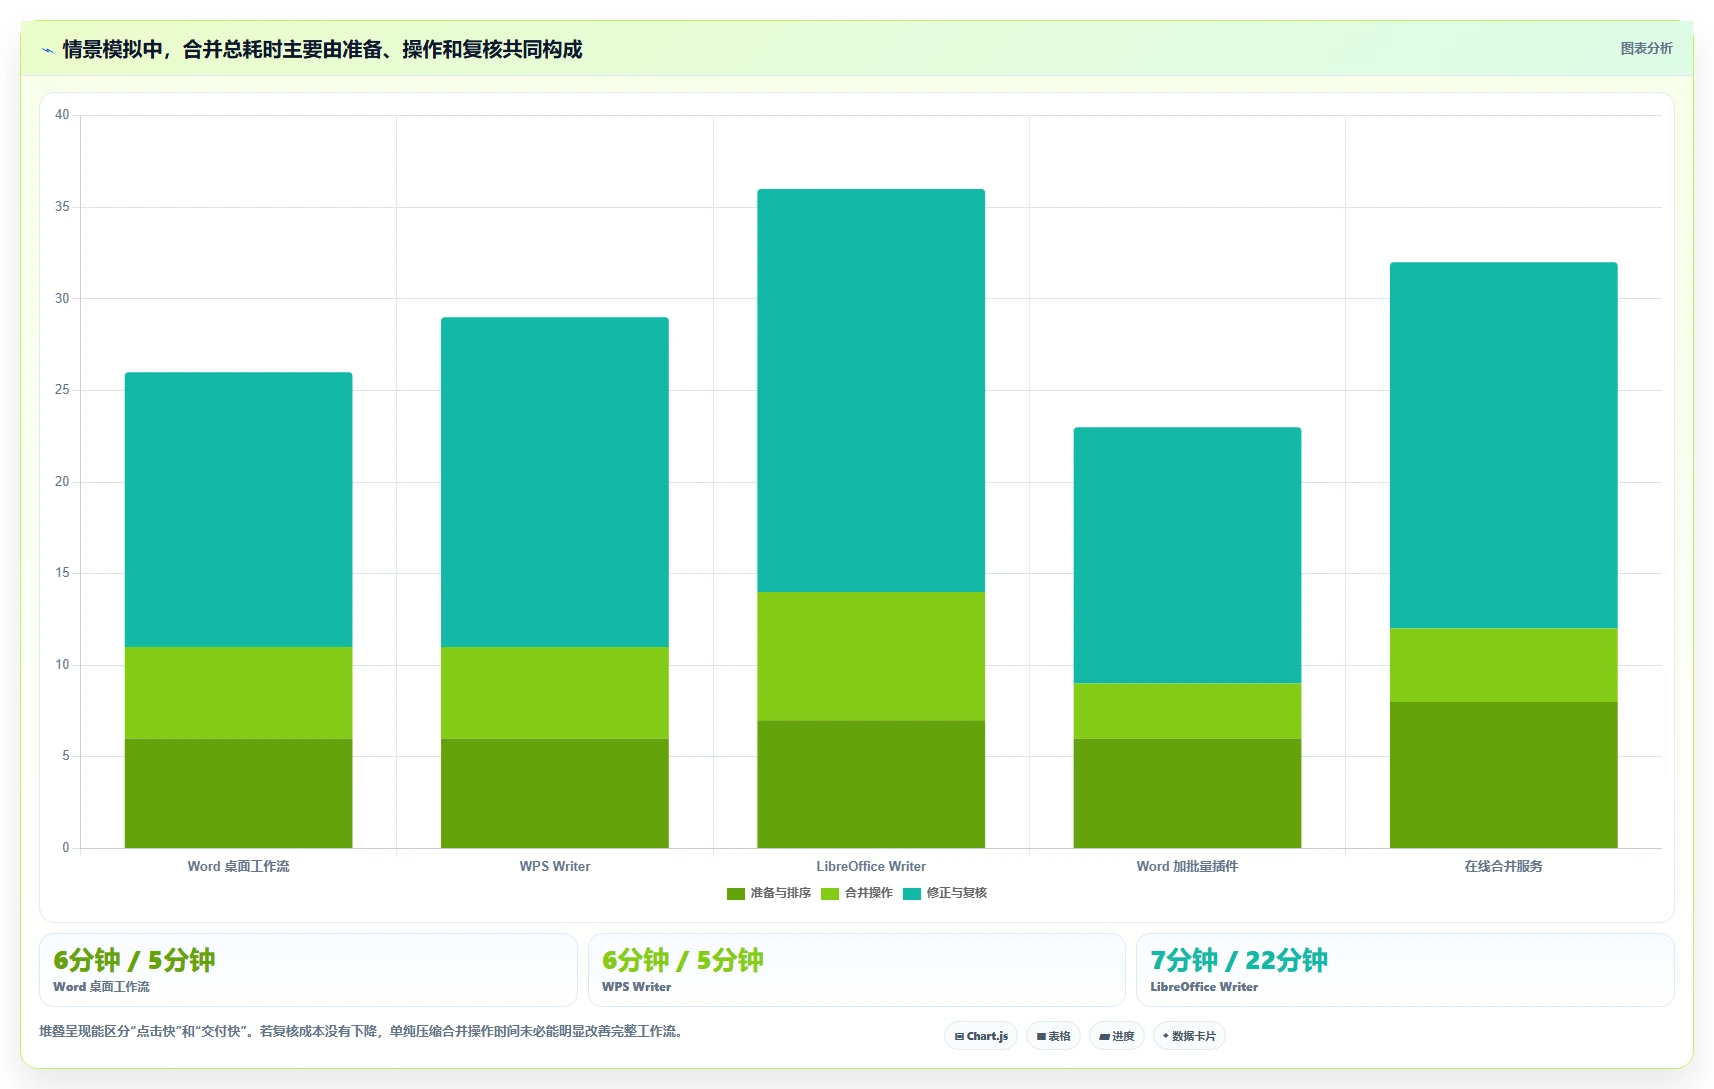Viewport: 1714px width, 1089px height.
Task: Click the teal 修正与复核 segment of the LibreOffice Writer bar
Action: point(870,390)
